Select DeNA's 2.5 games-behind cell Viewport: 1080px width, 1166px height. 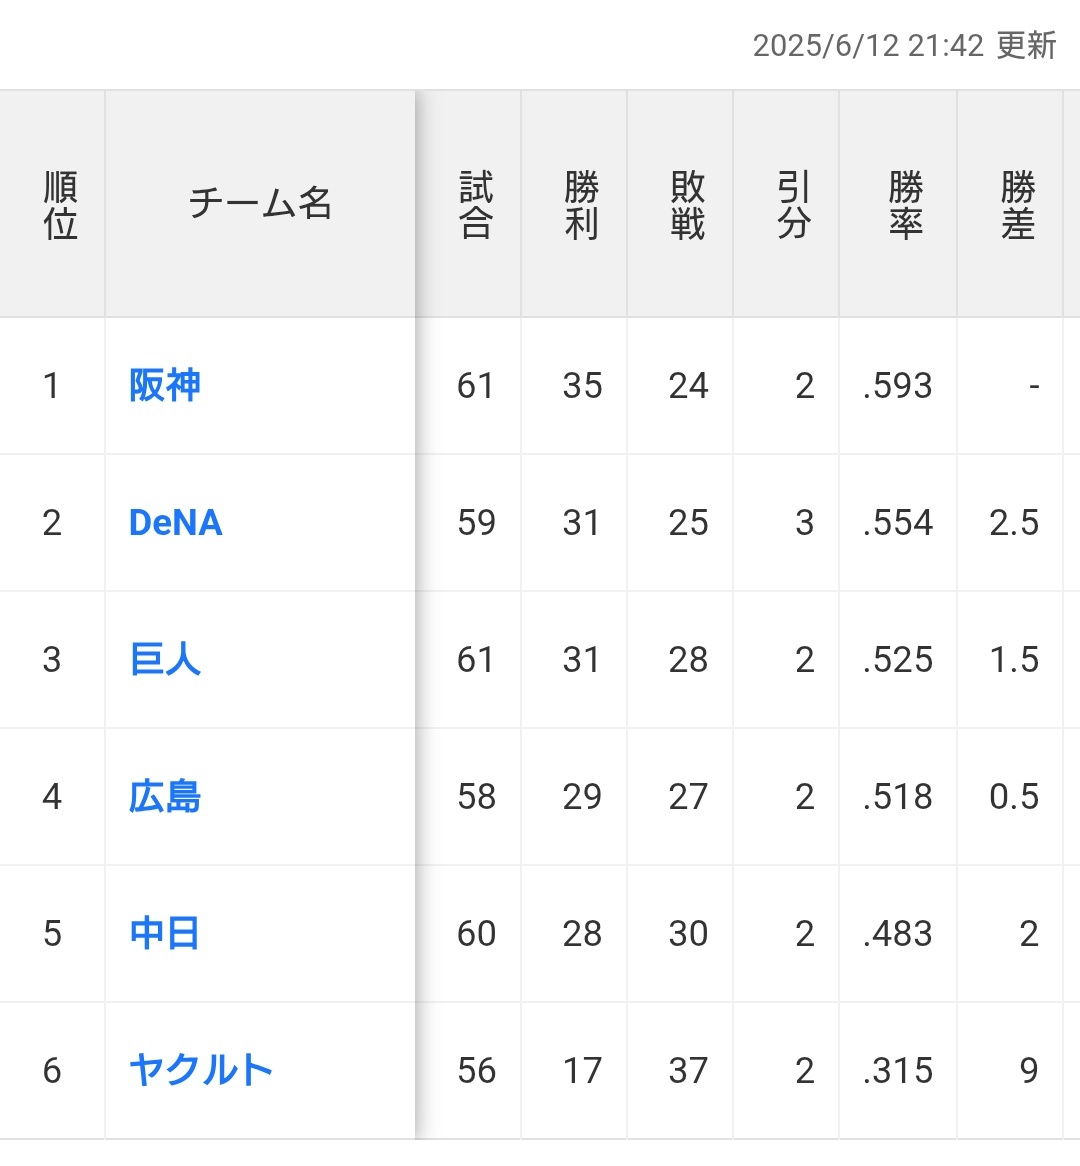click(1010, 523)
